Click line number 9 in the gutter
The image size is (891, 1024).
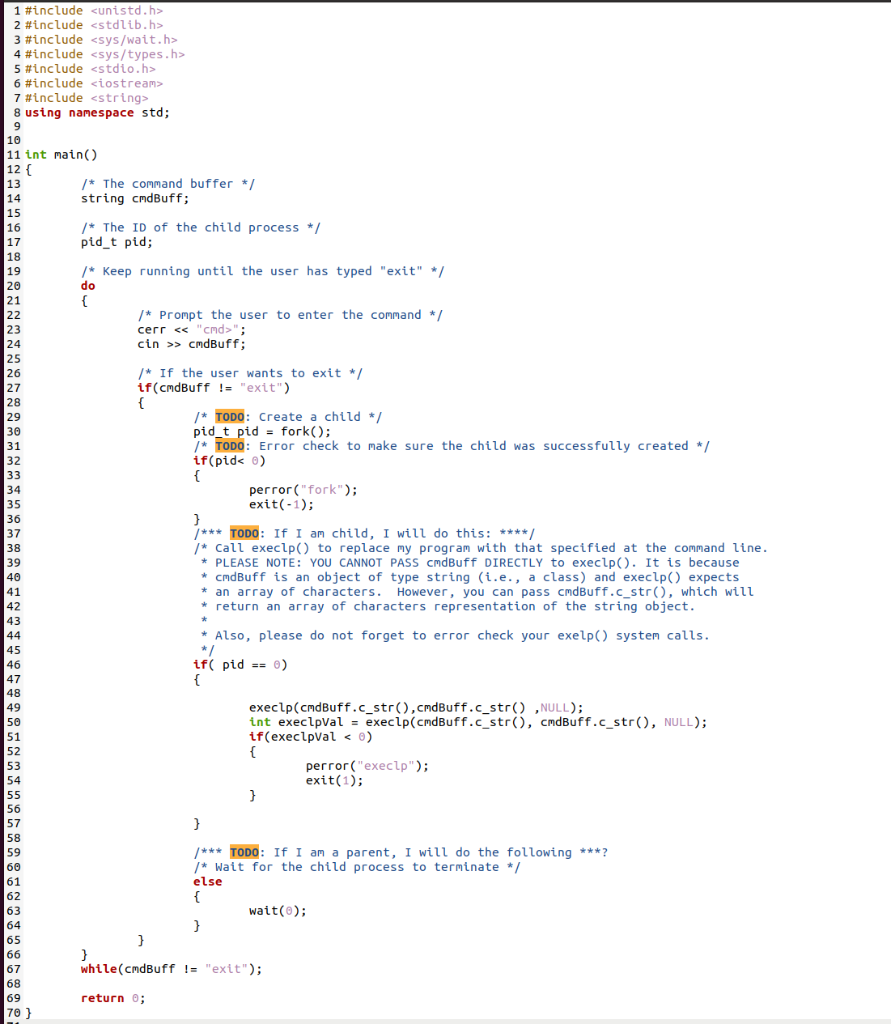click(x=18, y=127)
